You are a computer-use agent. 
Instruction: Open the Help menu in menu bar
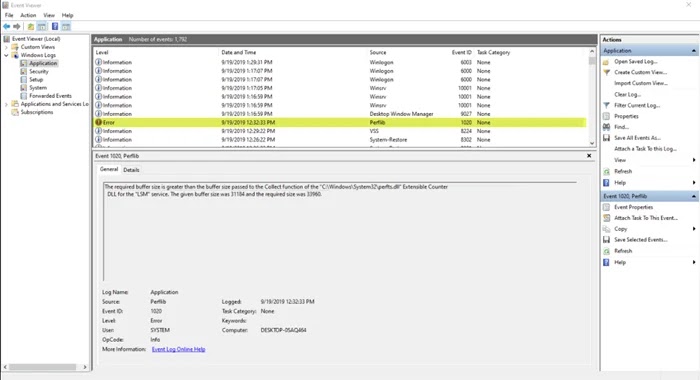pyautogui.click(x=67, y=15)
